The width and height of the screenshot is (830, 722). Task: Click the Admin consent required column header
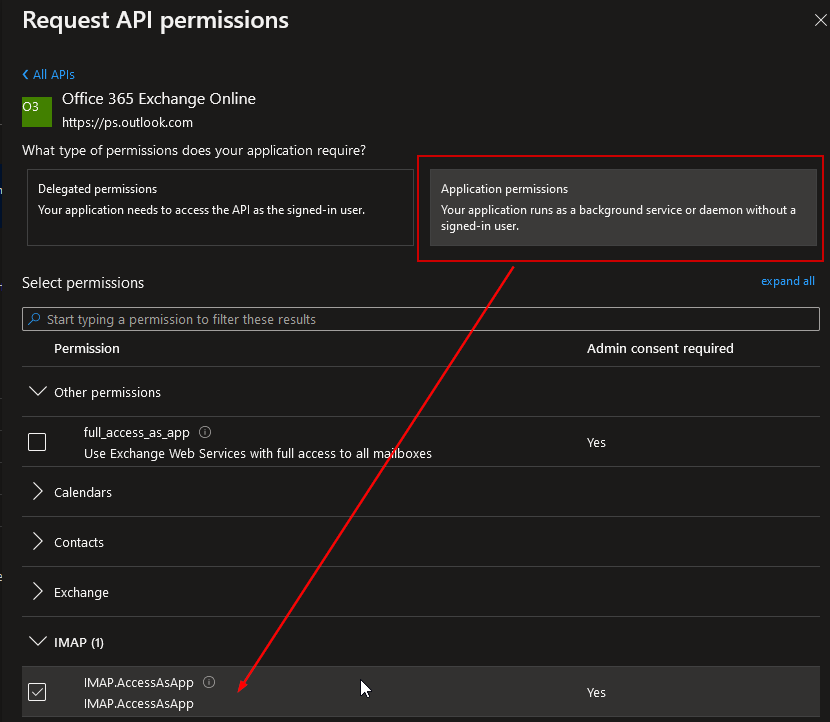(660, 348)
